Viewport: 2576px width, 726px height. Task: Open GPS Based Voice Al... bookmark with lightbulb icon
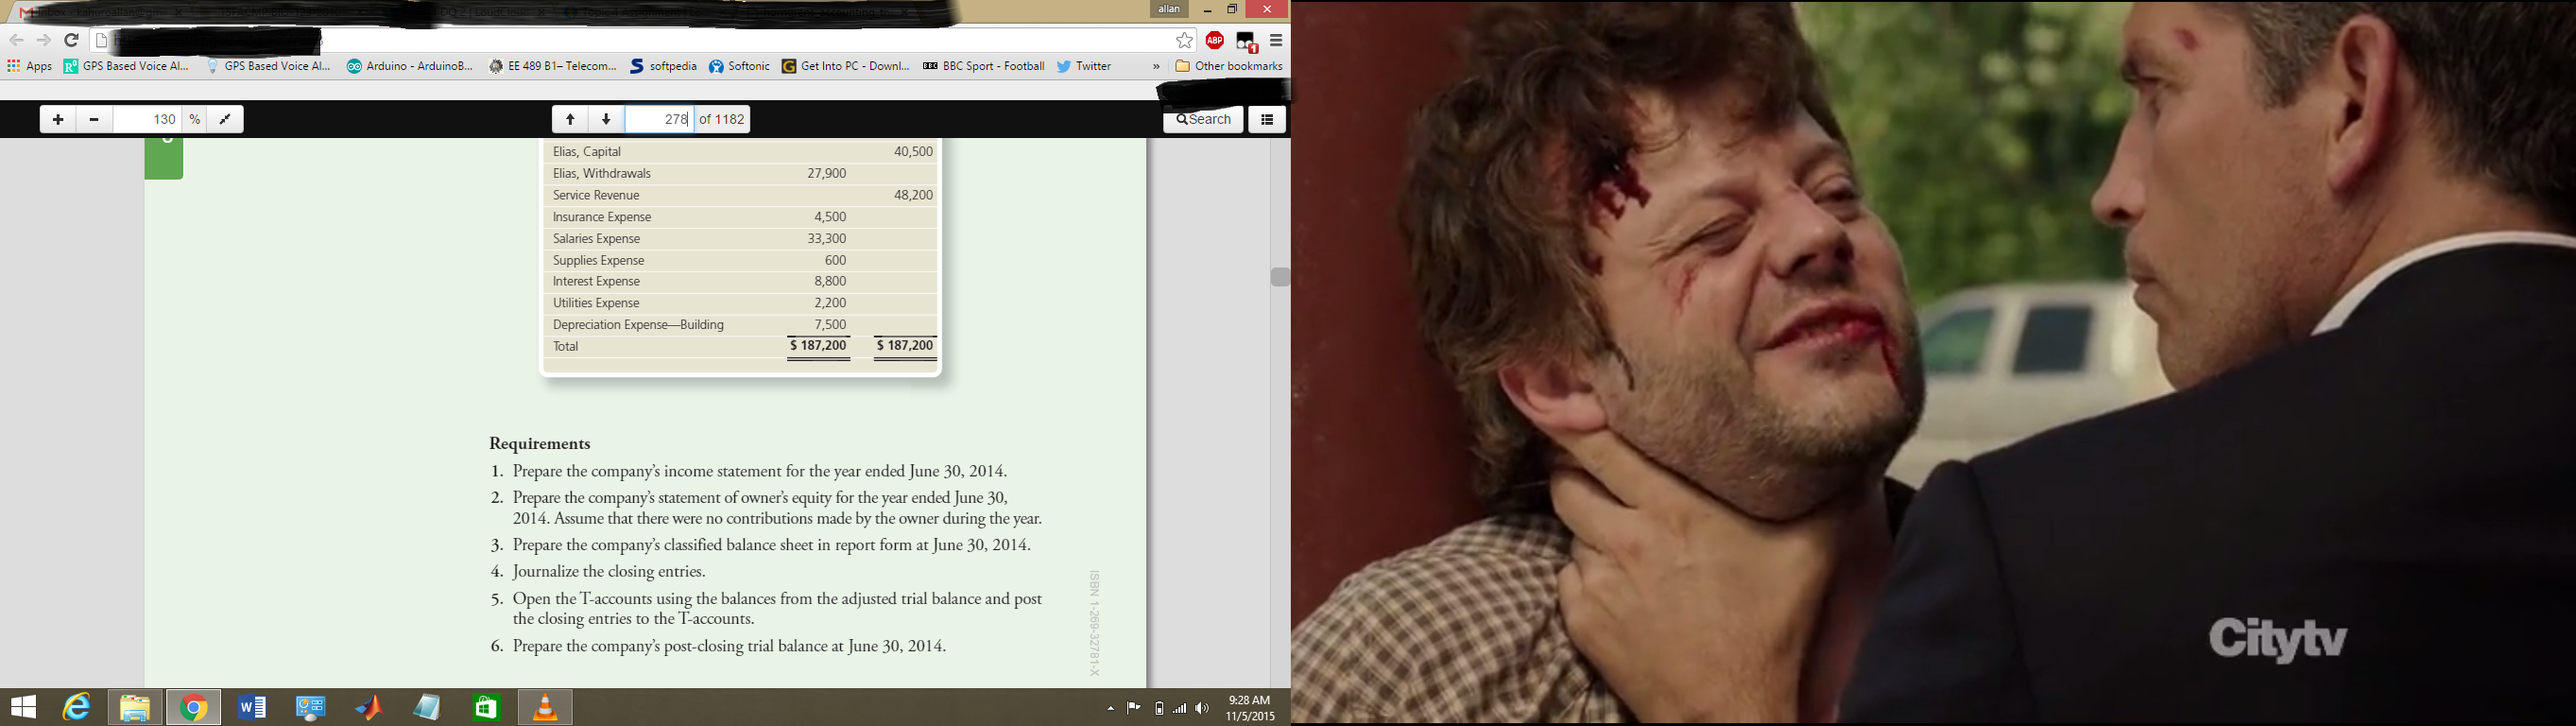click(268, 67)
